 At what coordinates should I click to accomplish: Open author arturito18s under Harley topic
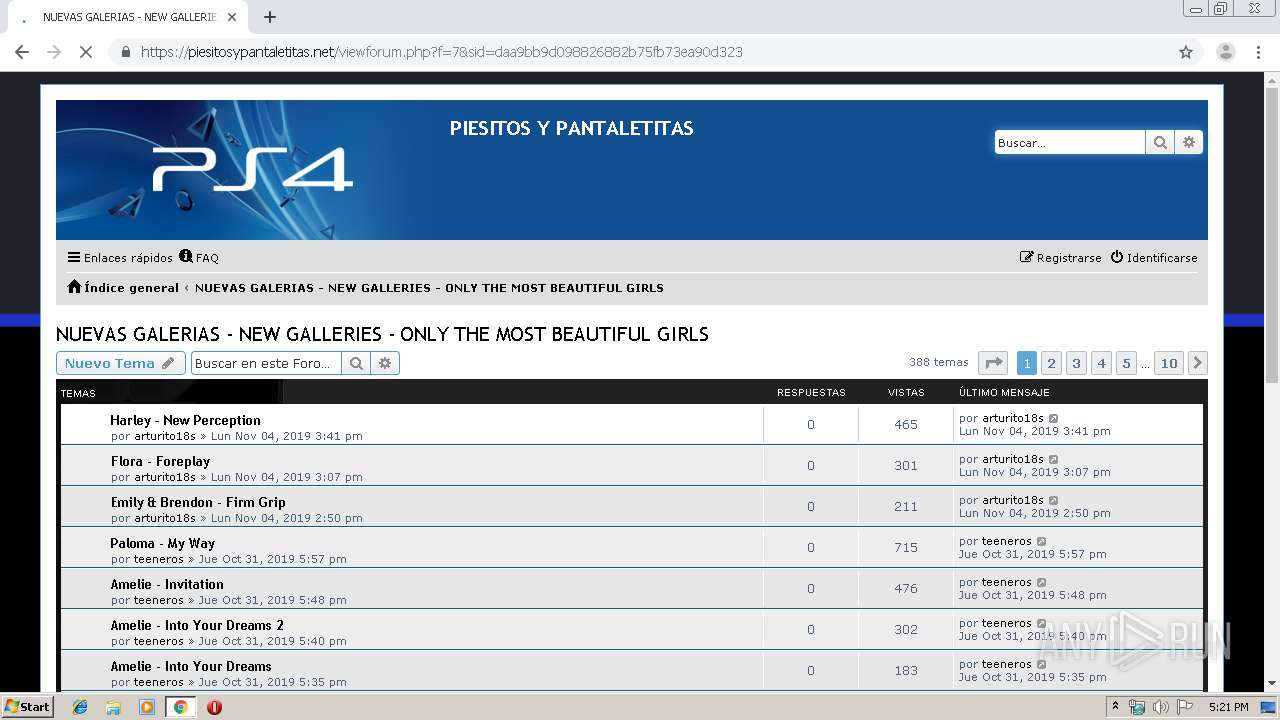point(165,436)
